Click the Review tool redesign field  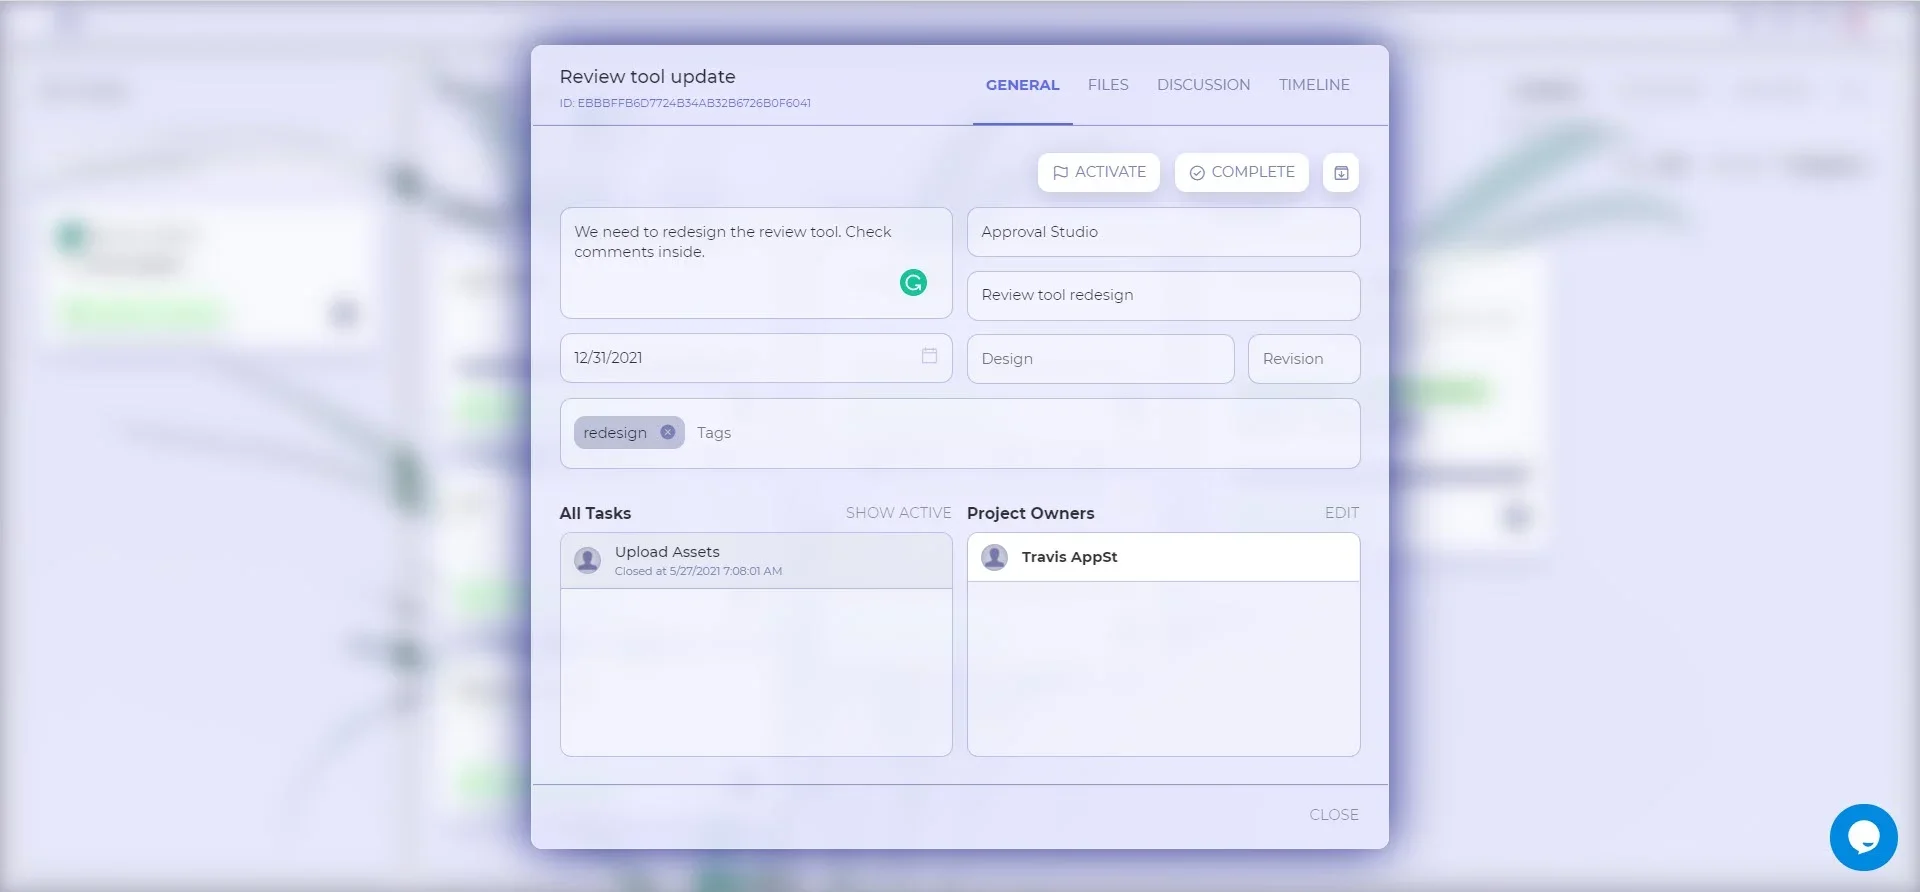1163,296
